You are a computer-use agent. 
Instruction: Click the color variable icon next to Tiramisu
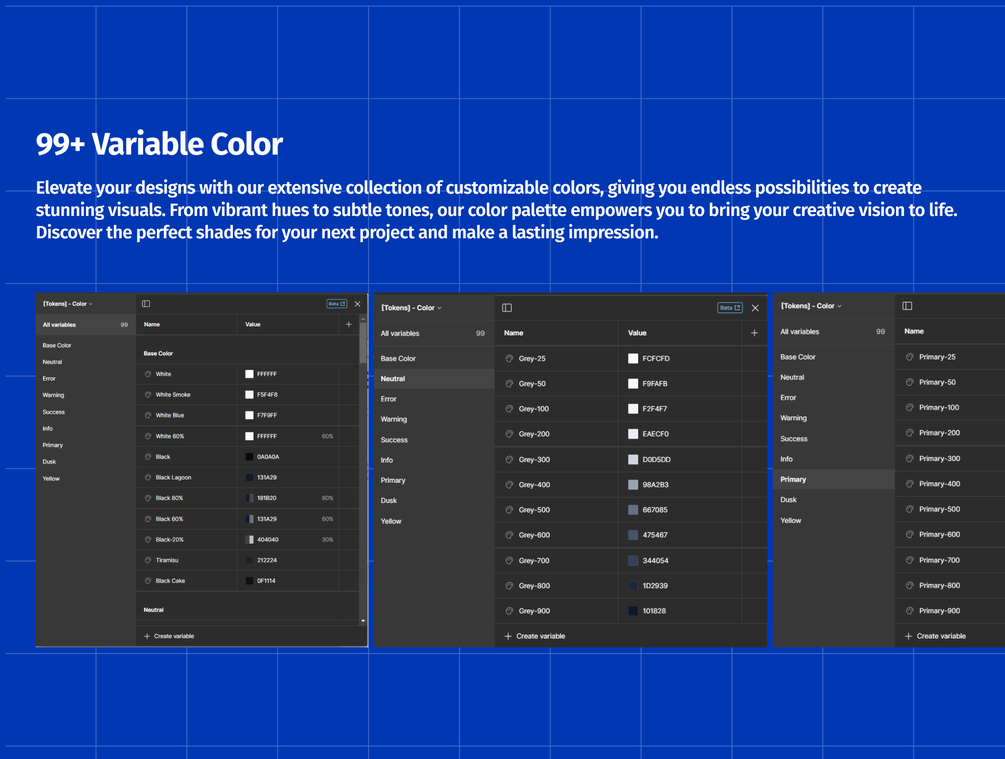[x=148, y=560]
